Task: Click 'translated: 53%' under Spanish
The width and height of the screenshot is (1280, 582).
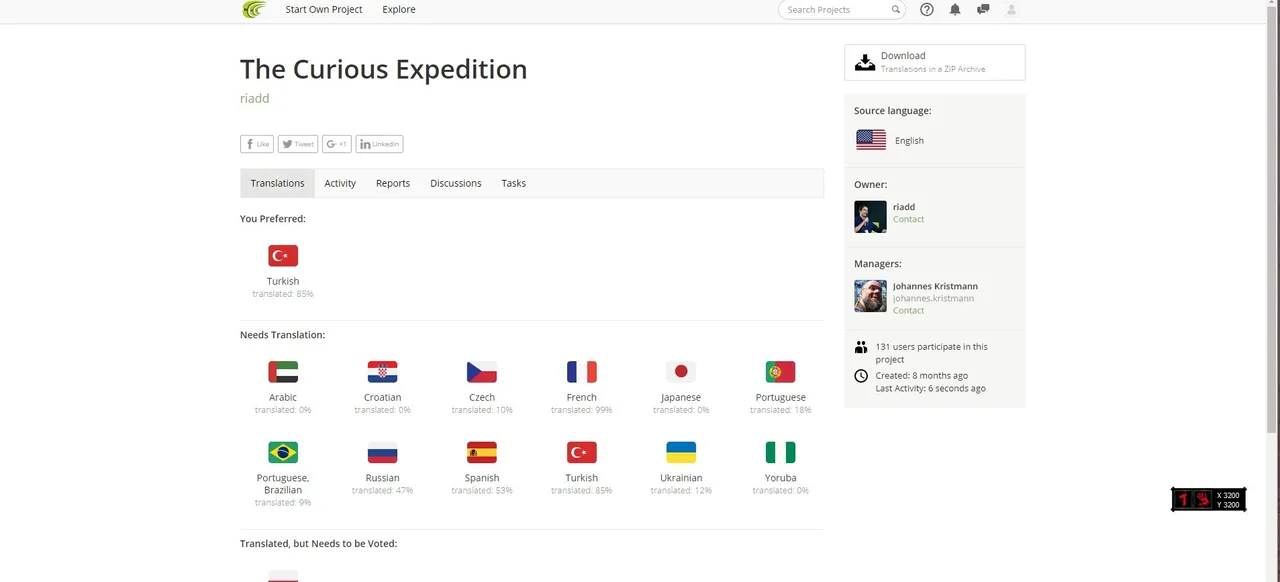Action: (482, 490)
